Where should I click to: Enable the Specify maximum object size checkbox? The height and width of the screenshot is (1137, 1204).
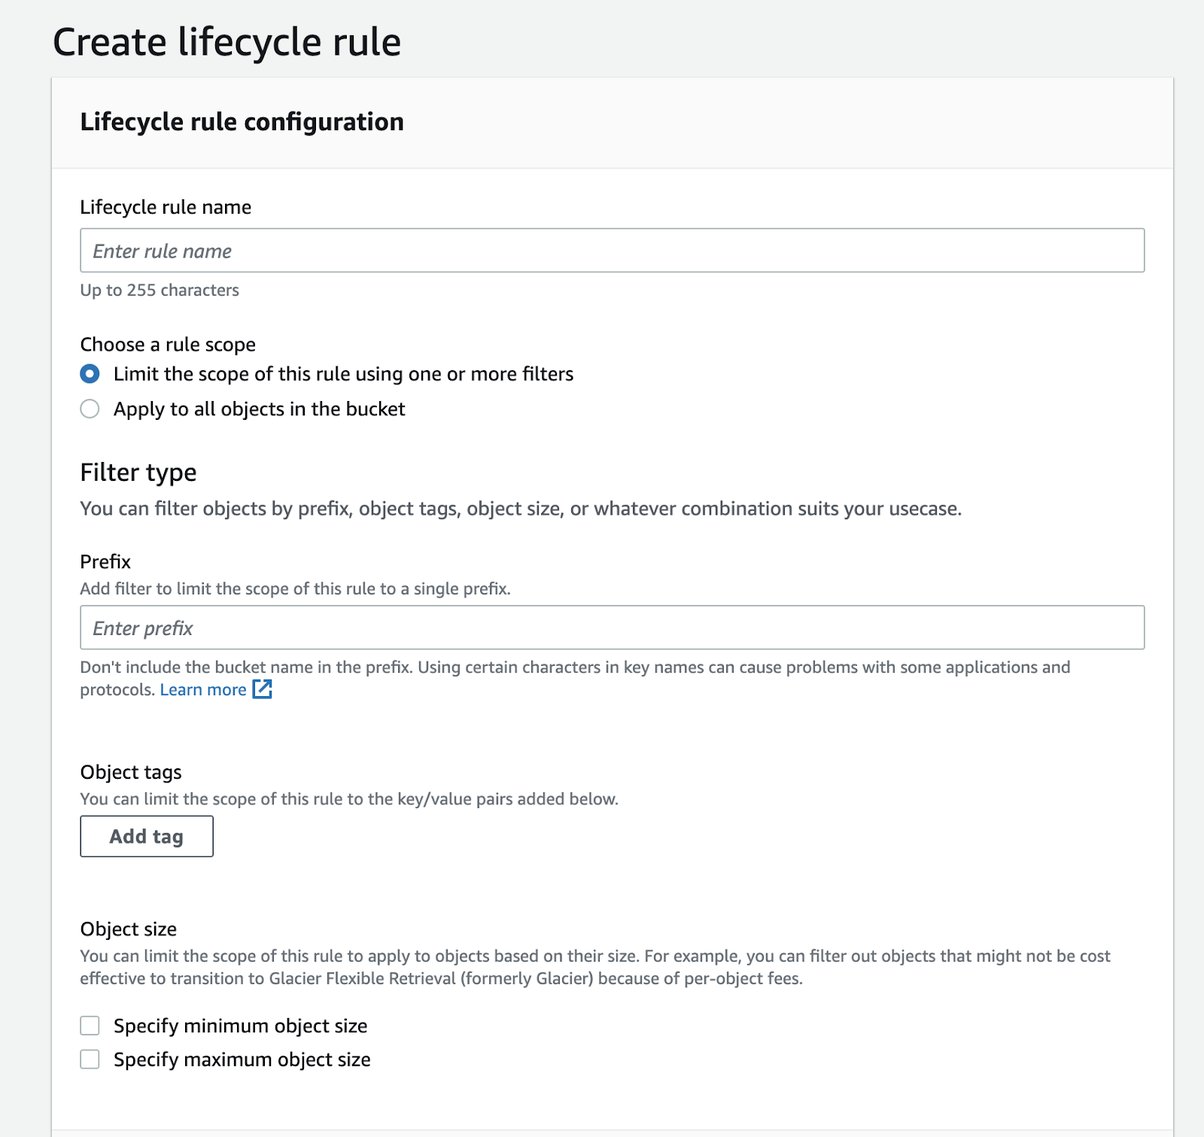(x=89, y=1058)
